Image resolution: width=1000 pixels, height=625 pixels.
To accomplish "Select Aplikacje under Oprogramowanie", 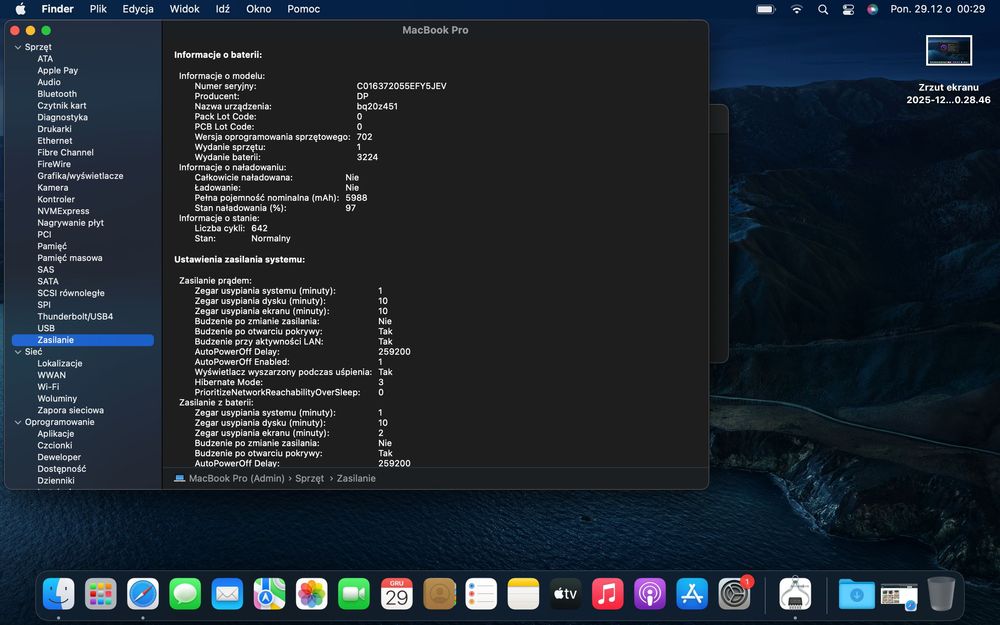I will pos(55,434).
